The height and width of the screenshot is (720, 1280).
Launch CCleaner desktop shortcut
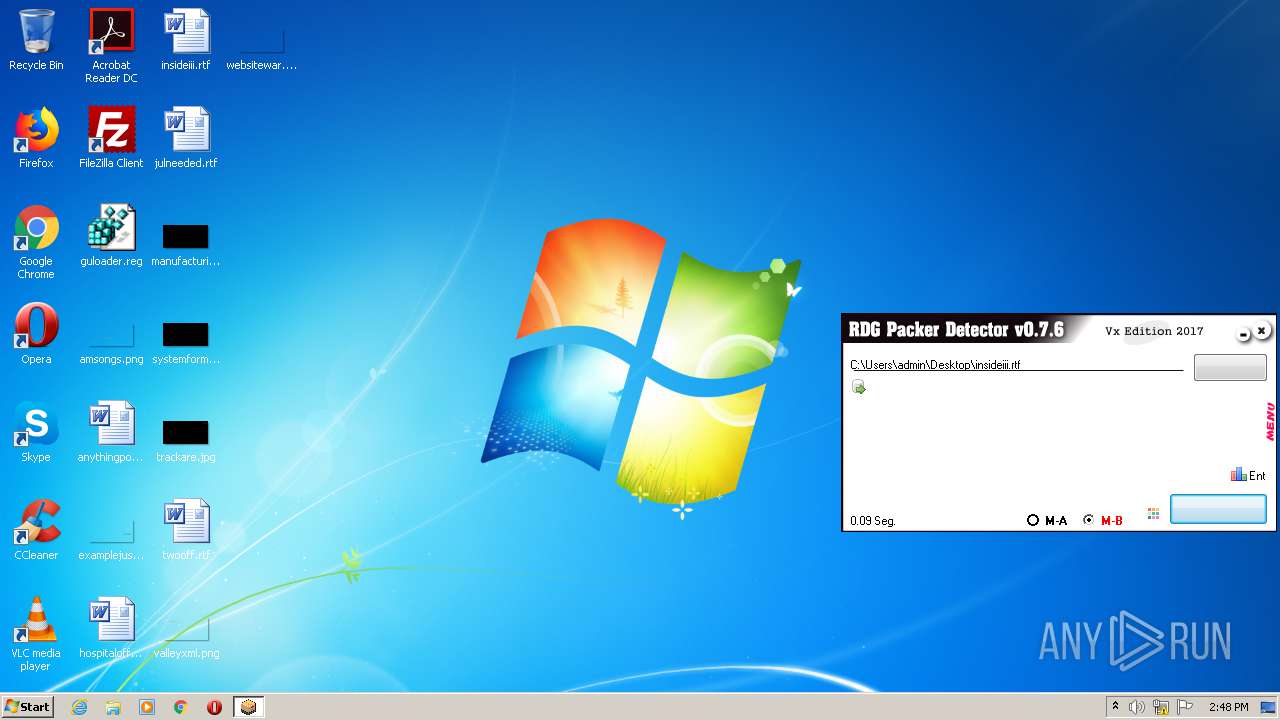36,530
